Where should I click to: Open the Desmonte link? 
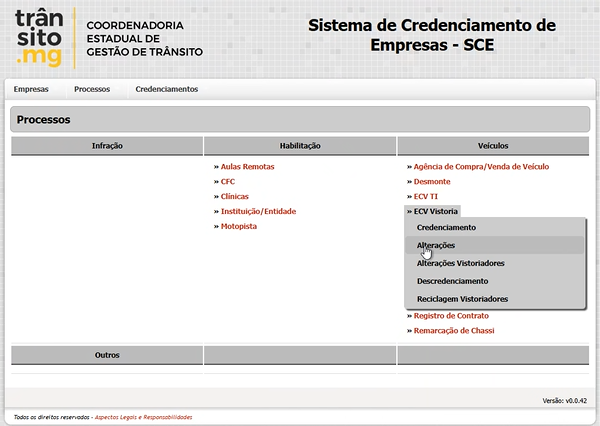click(432, 181)
